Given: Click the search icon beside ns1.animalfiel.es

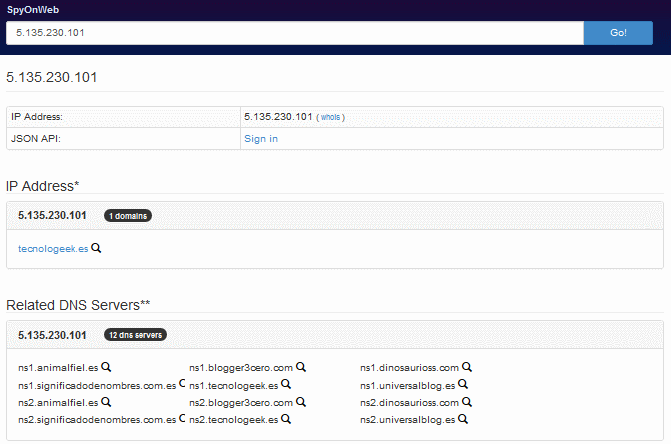Looking at the screenshot, I should point(106,367).
